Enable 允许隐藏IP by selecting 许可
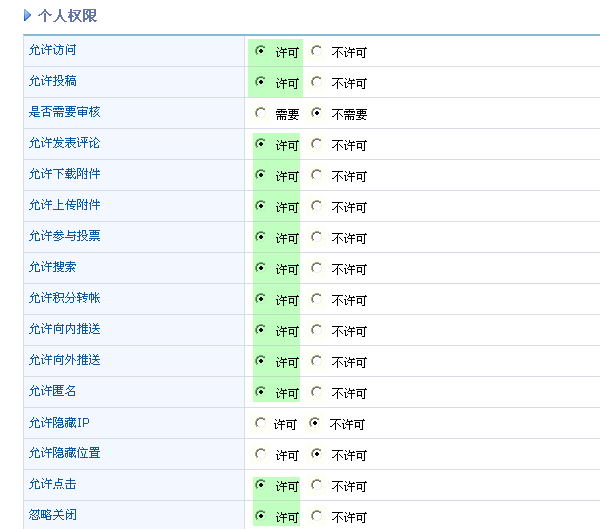 click(x=261, y=422)
